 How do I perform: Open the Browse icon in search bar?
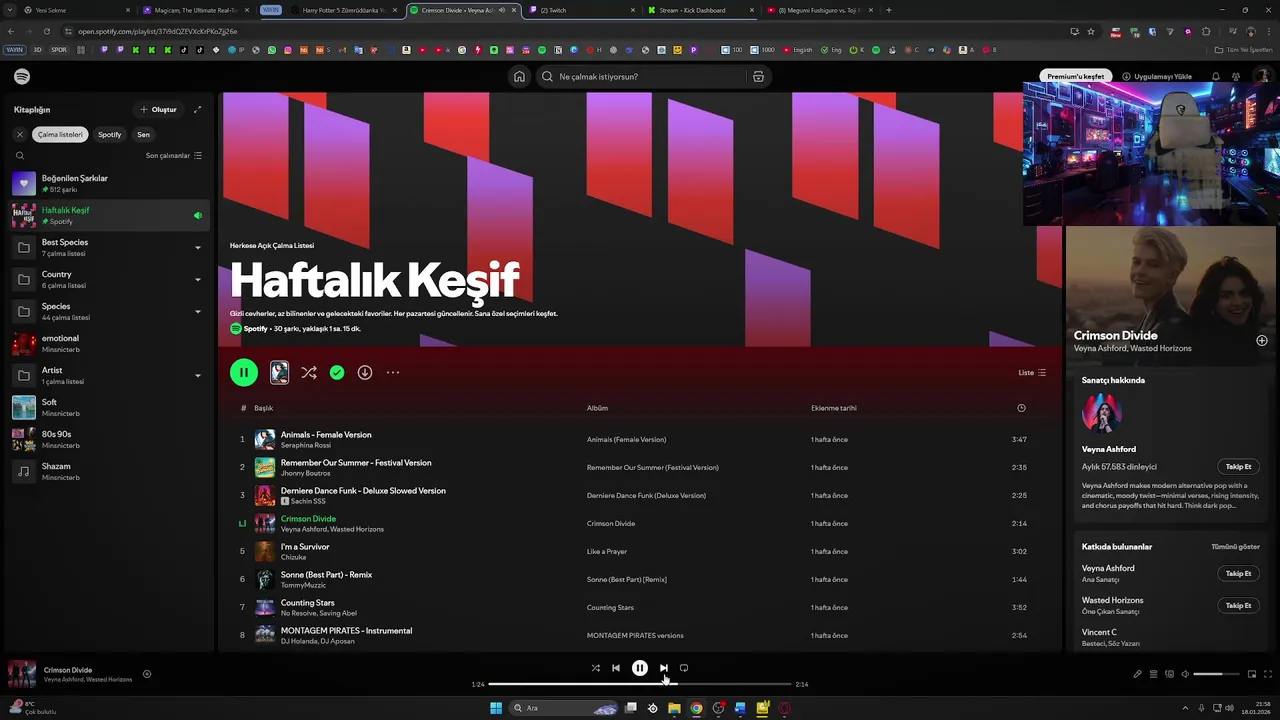click(x=758, y=77)
